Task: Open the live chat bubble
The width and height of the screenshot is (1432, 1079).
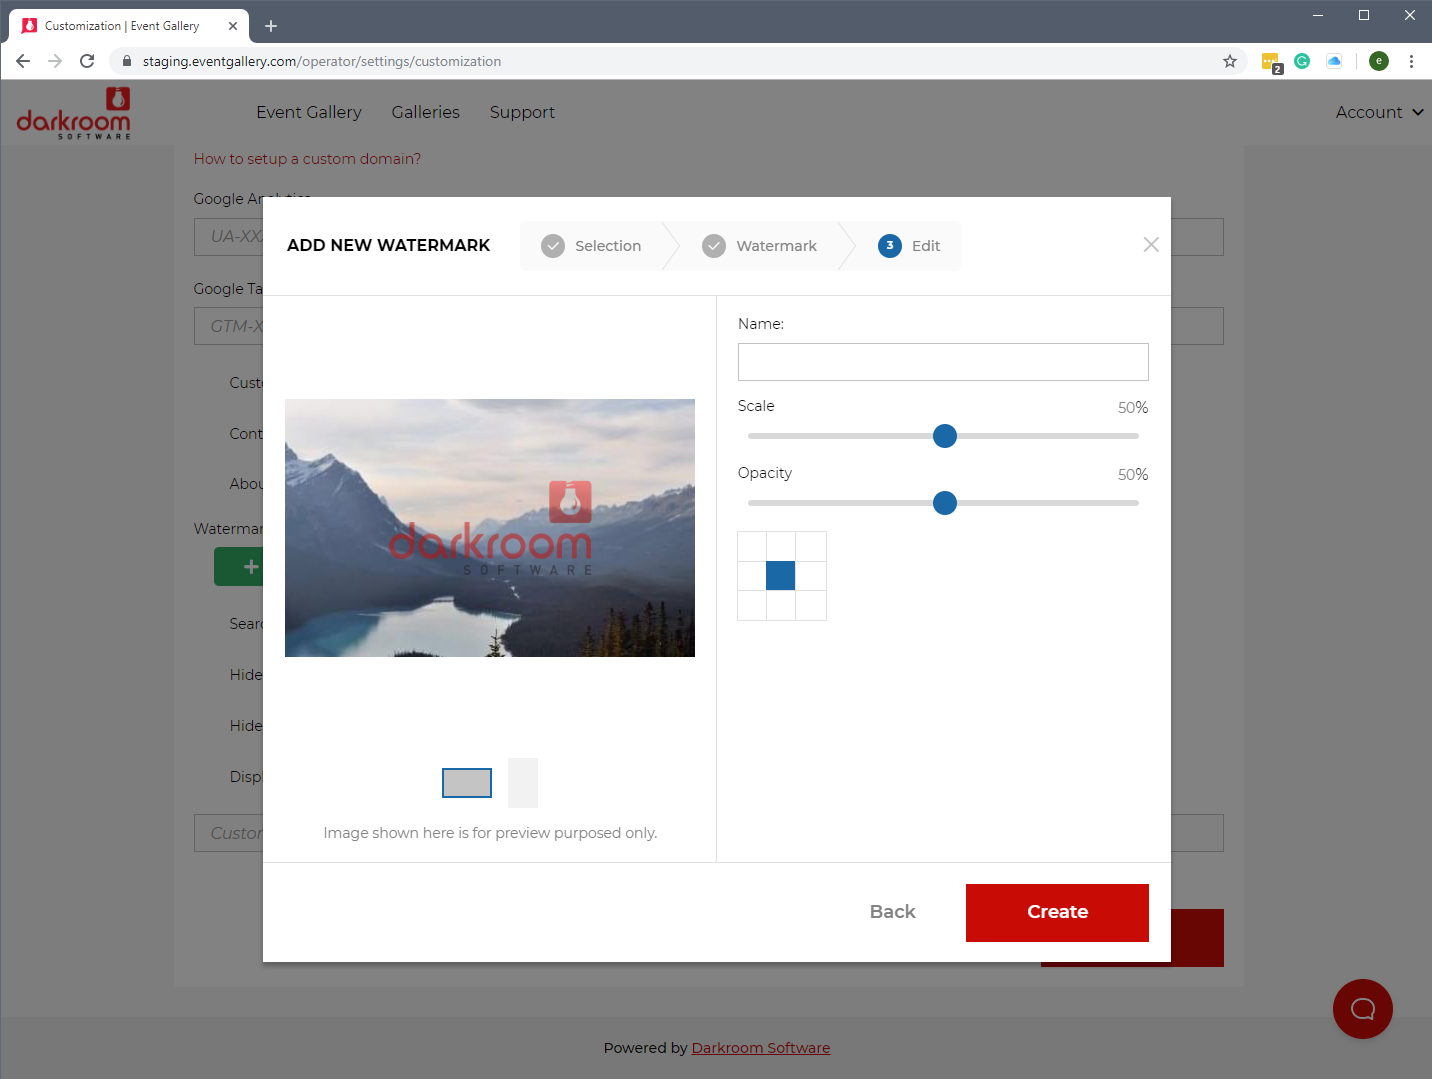Action: (1363, 1009)
